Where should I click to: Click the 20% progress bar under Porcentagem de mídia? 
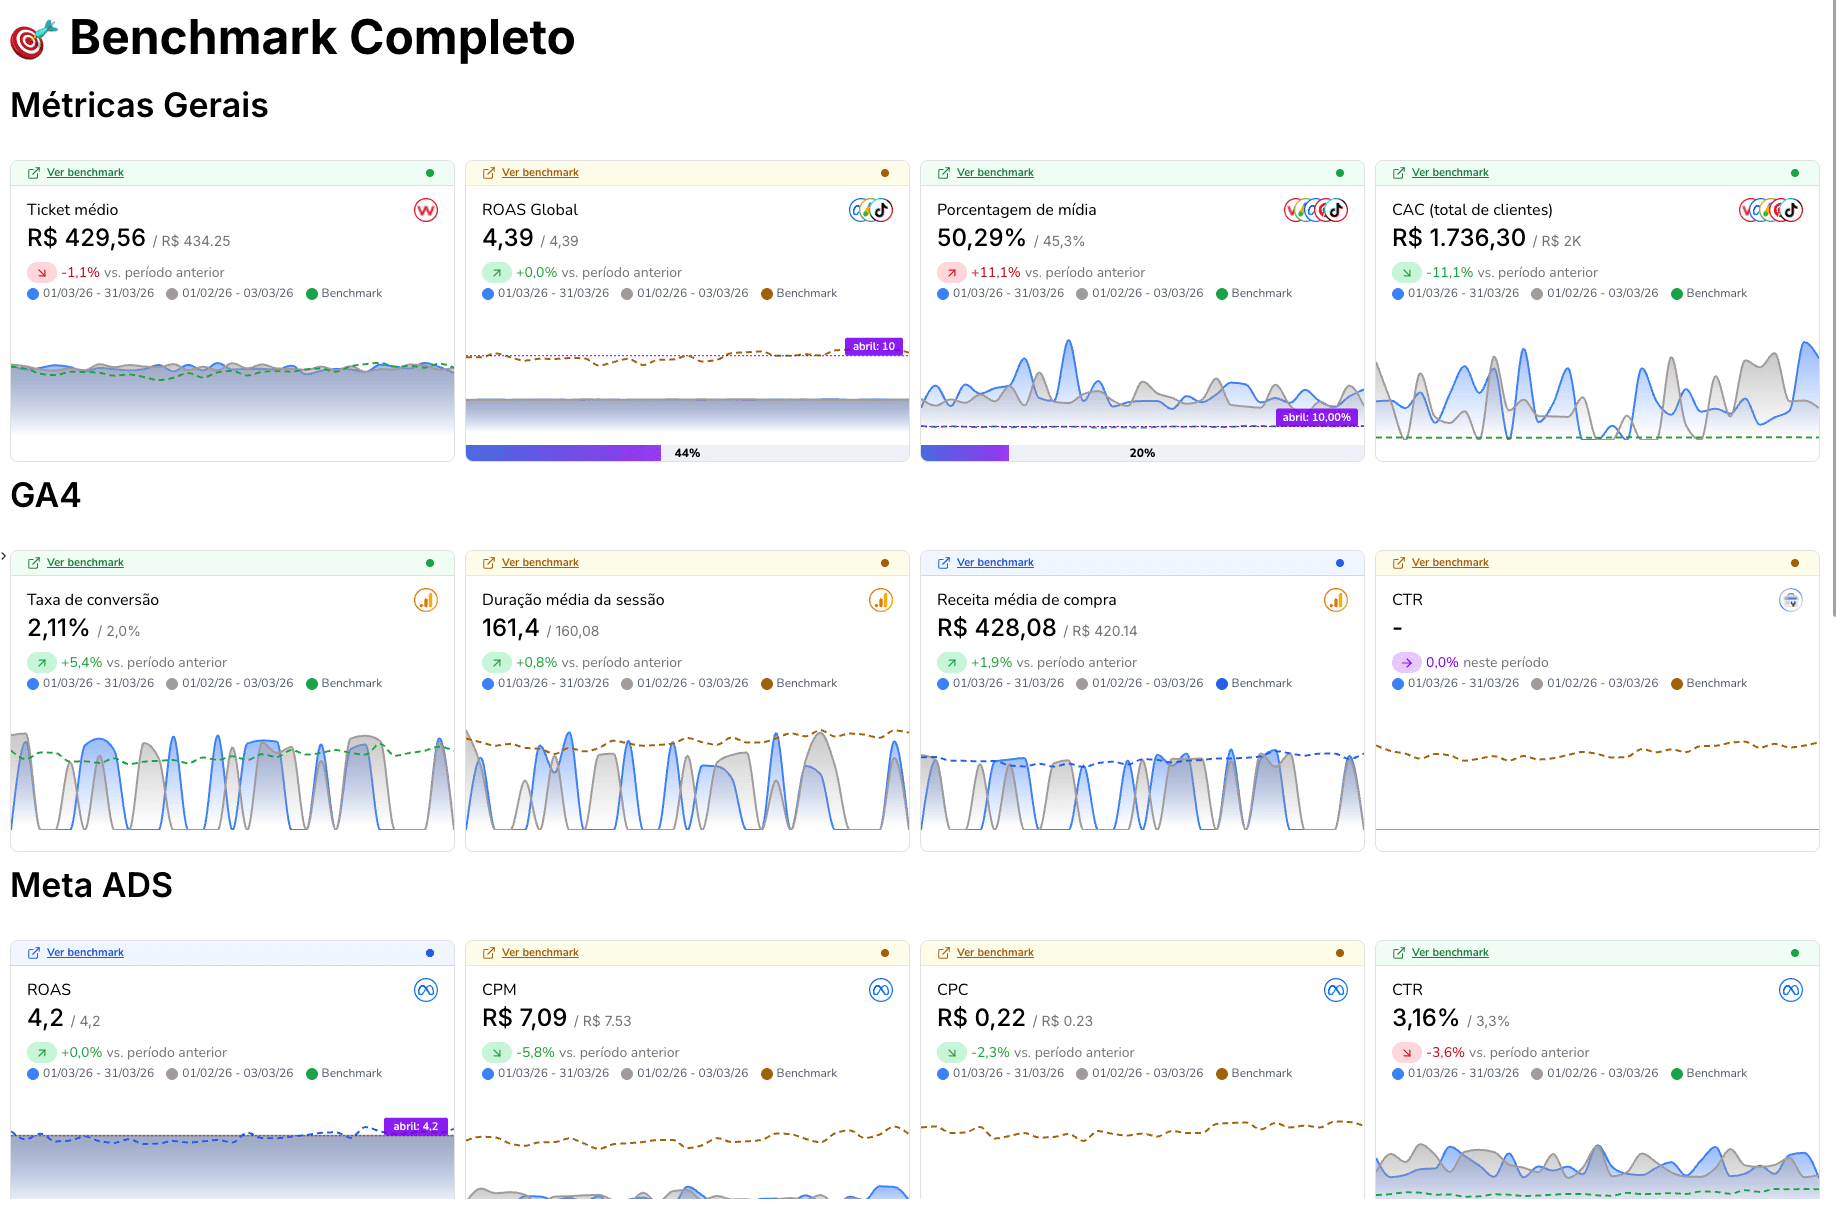tap(1142, 453)
